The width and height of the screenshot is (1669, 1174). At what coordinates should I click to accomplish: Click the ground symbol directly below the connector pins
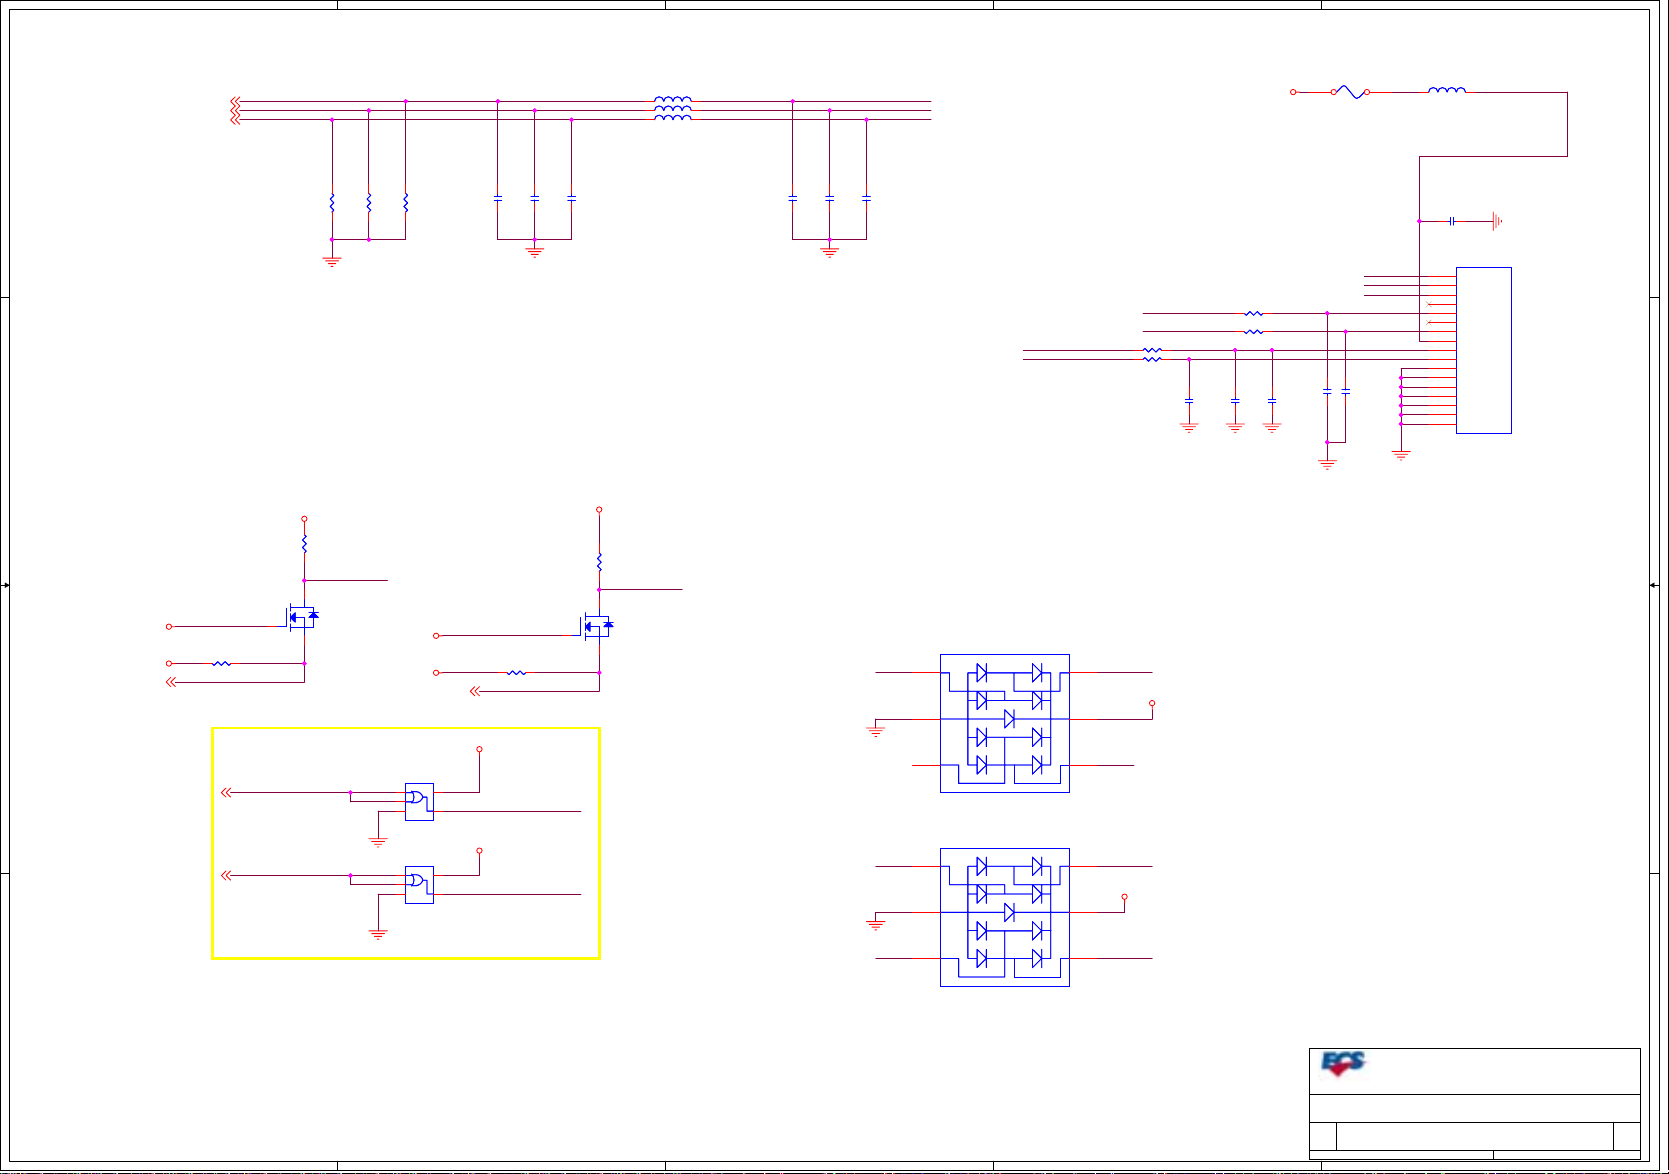[1401, 455]
